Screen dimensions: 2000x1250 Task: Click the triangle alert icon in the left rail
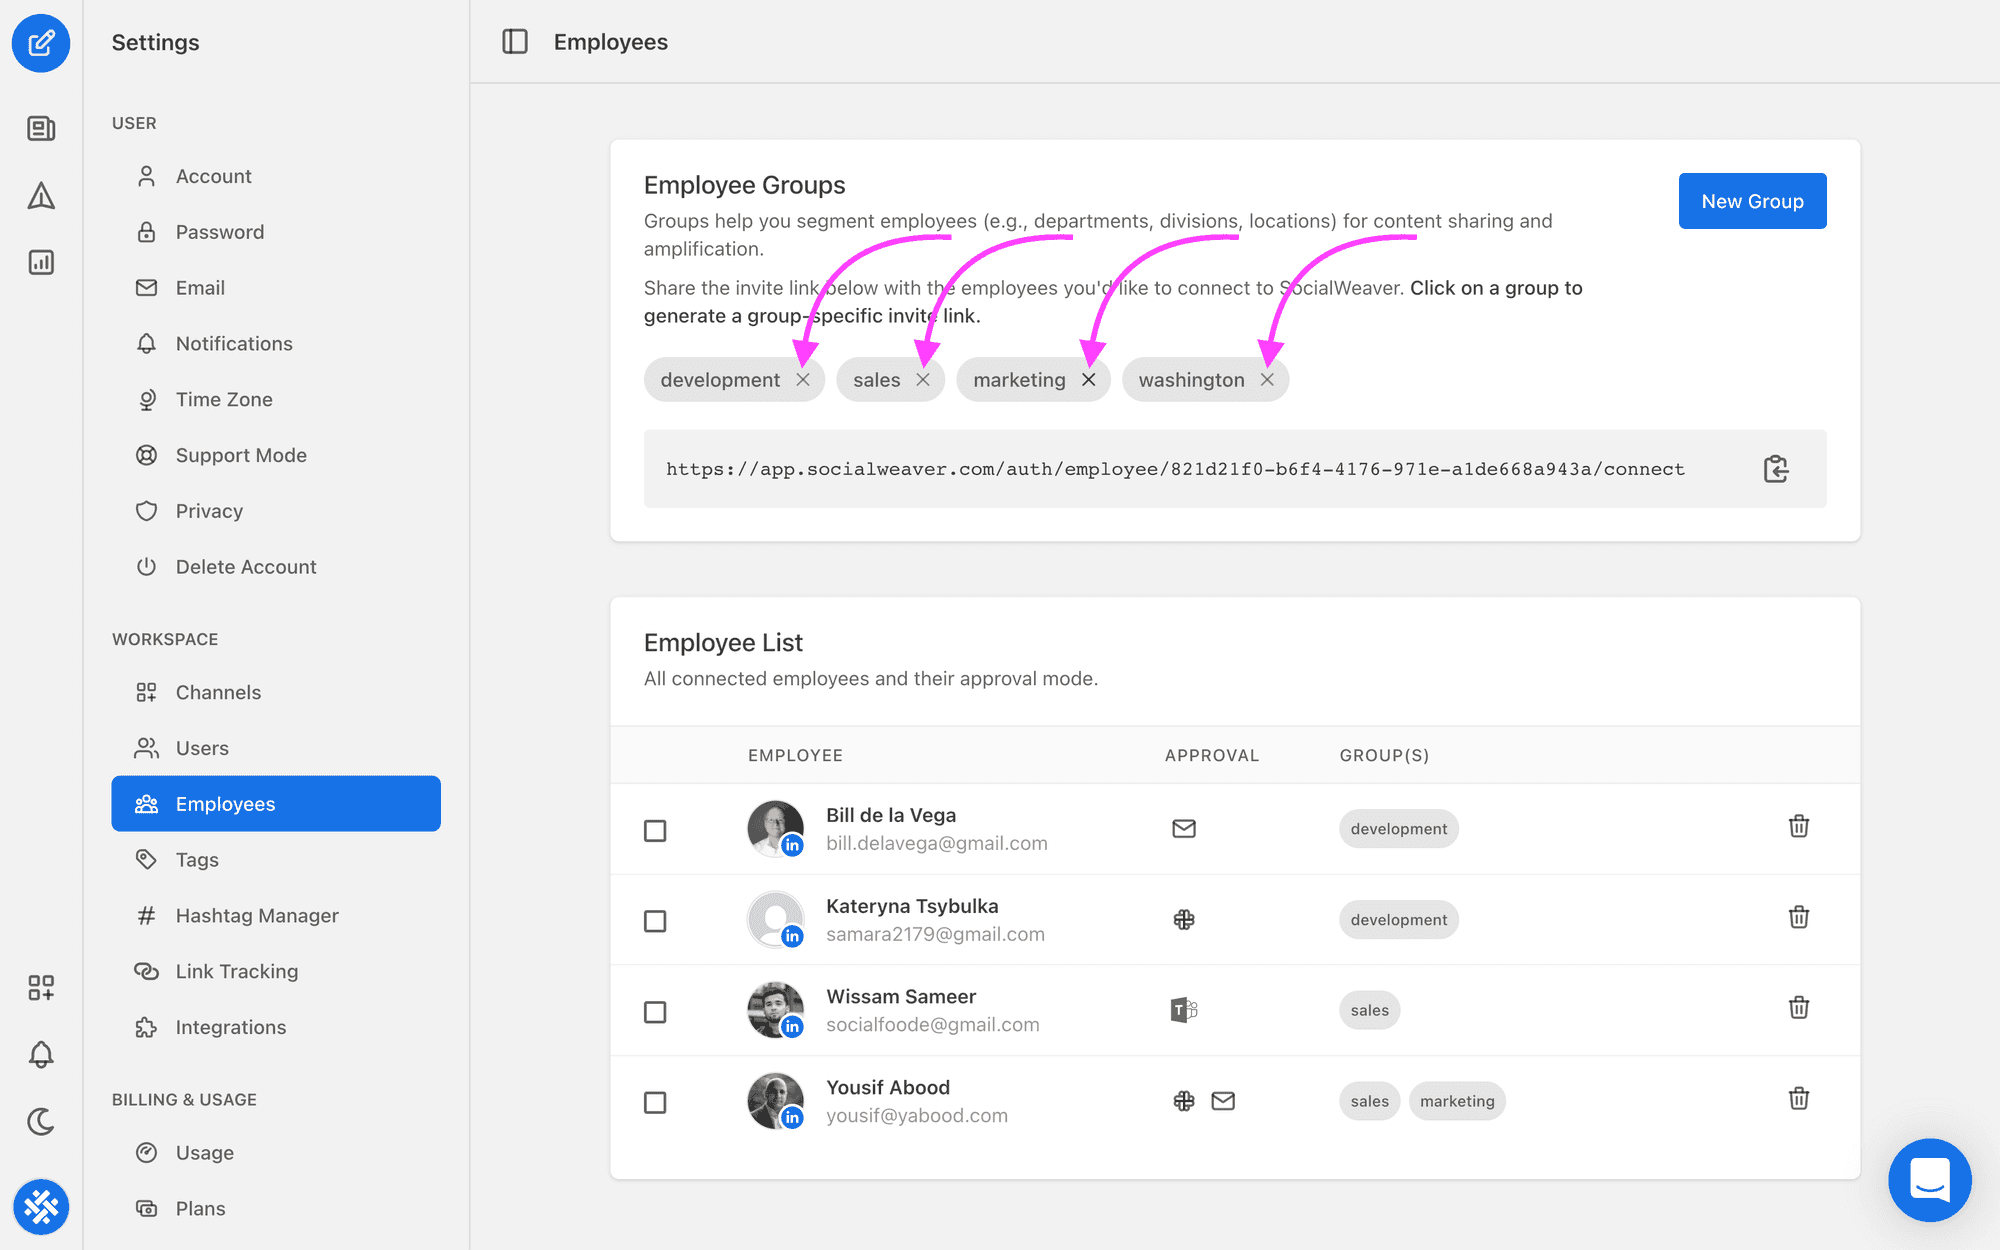point(41,196)
